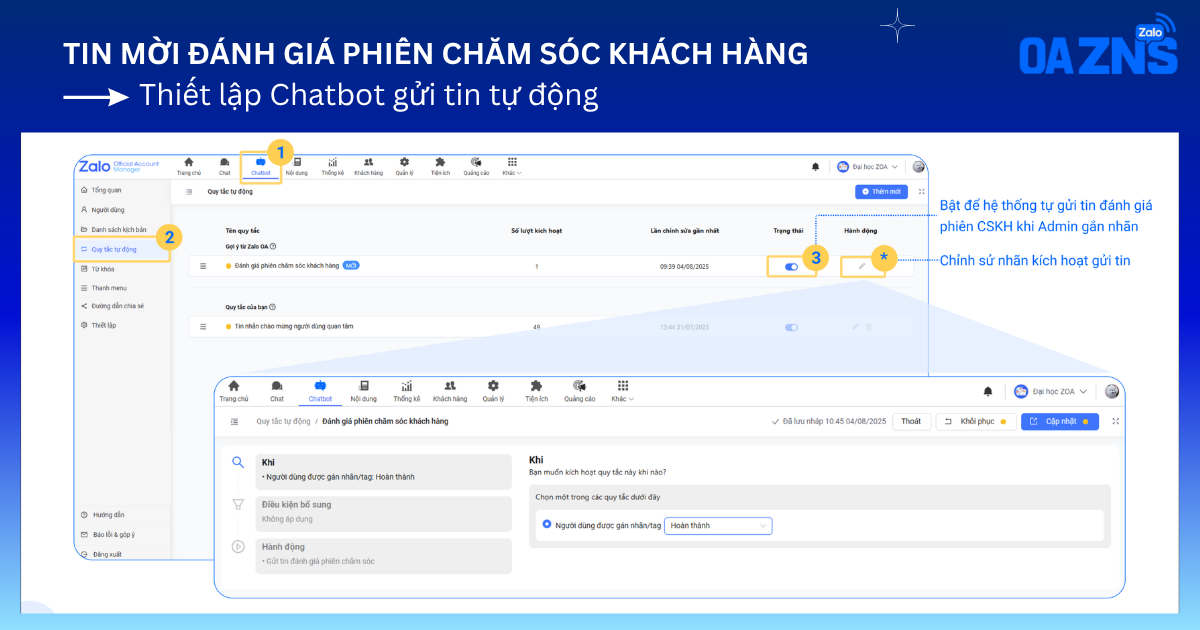Go back via the Quy tắc tự động breadcrumb

coord(283,422)
